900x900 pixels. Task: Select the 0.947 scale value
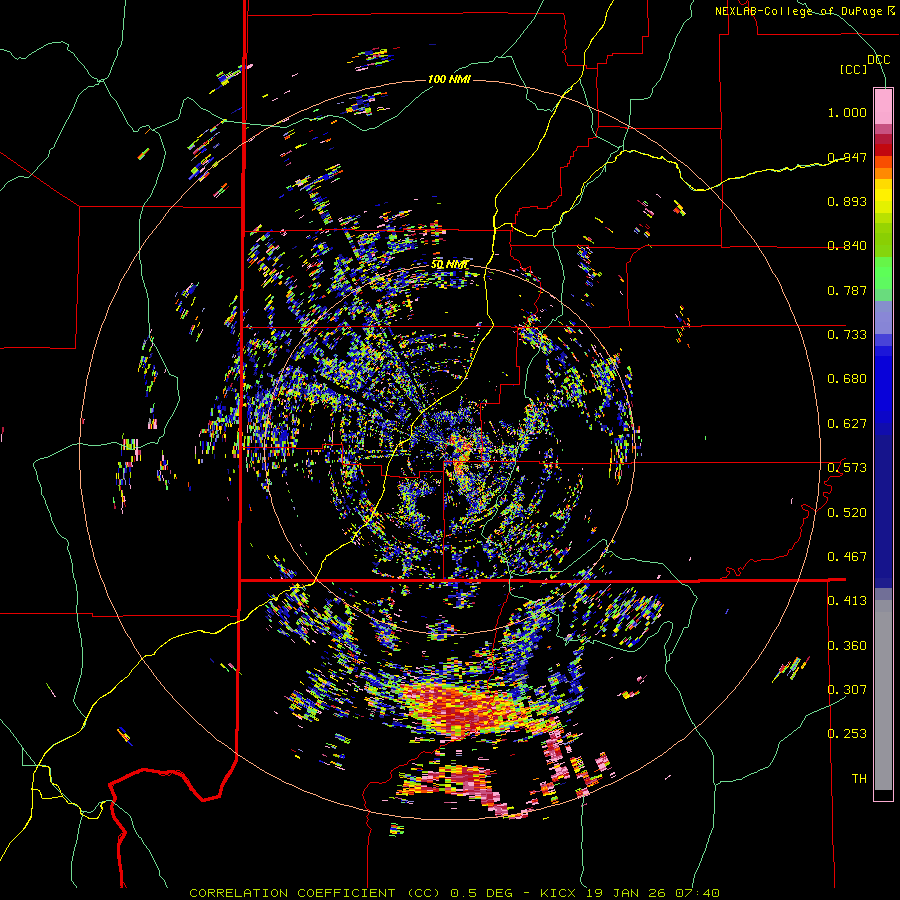point(847,157)
